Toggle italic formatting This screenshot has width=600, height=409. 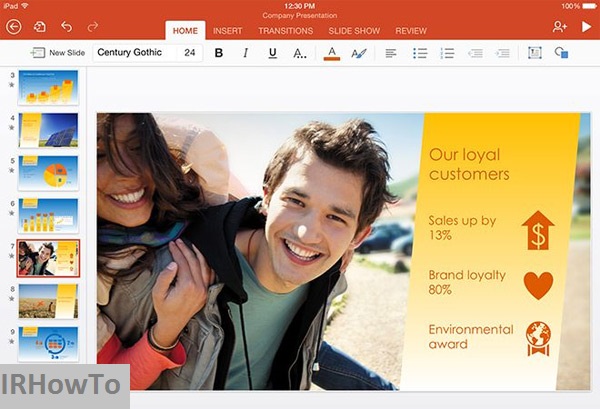(245, 53)
